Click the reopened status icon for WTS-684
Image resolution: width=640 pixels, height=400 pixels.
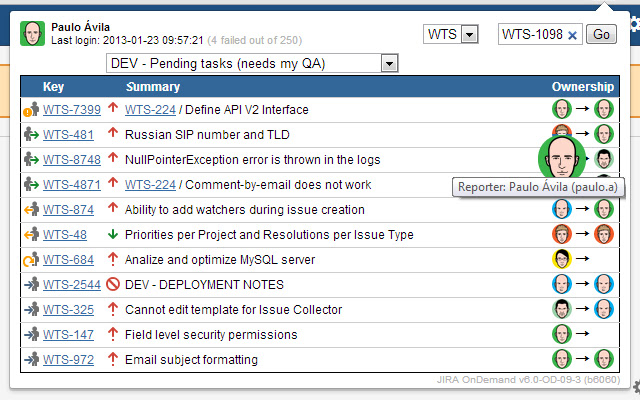(x=31, y=259)
